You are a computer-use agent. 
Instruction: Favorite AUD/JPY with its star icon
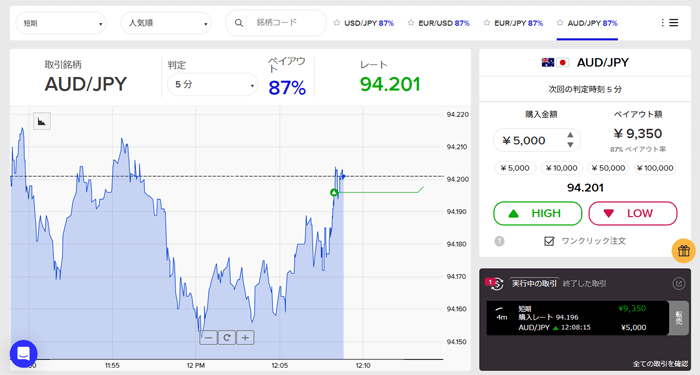560,23
